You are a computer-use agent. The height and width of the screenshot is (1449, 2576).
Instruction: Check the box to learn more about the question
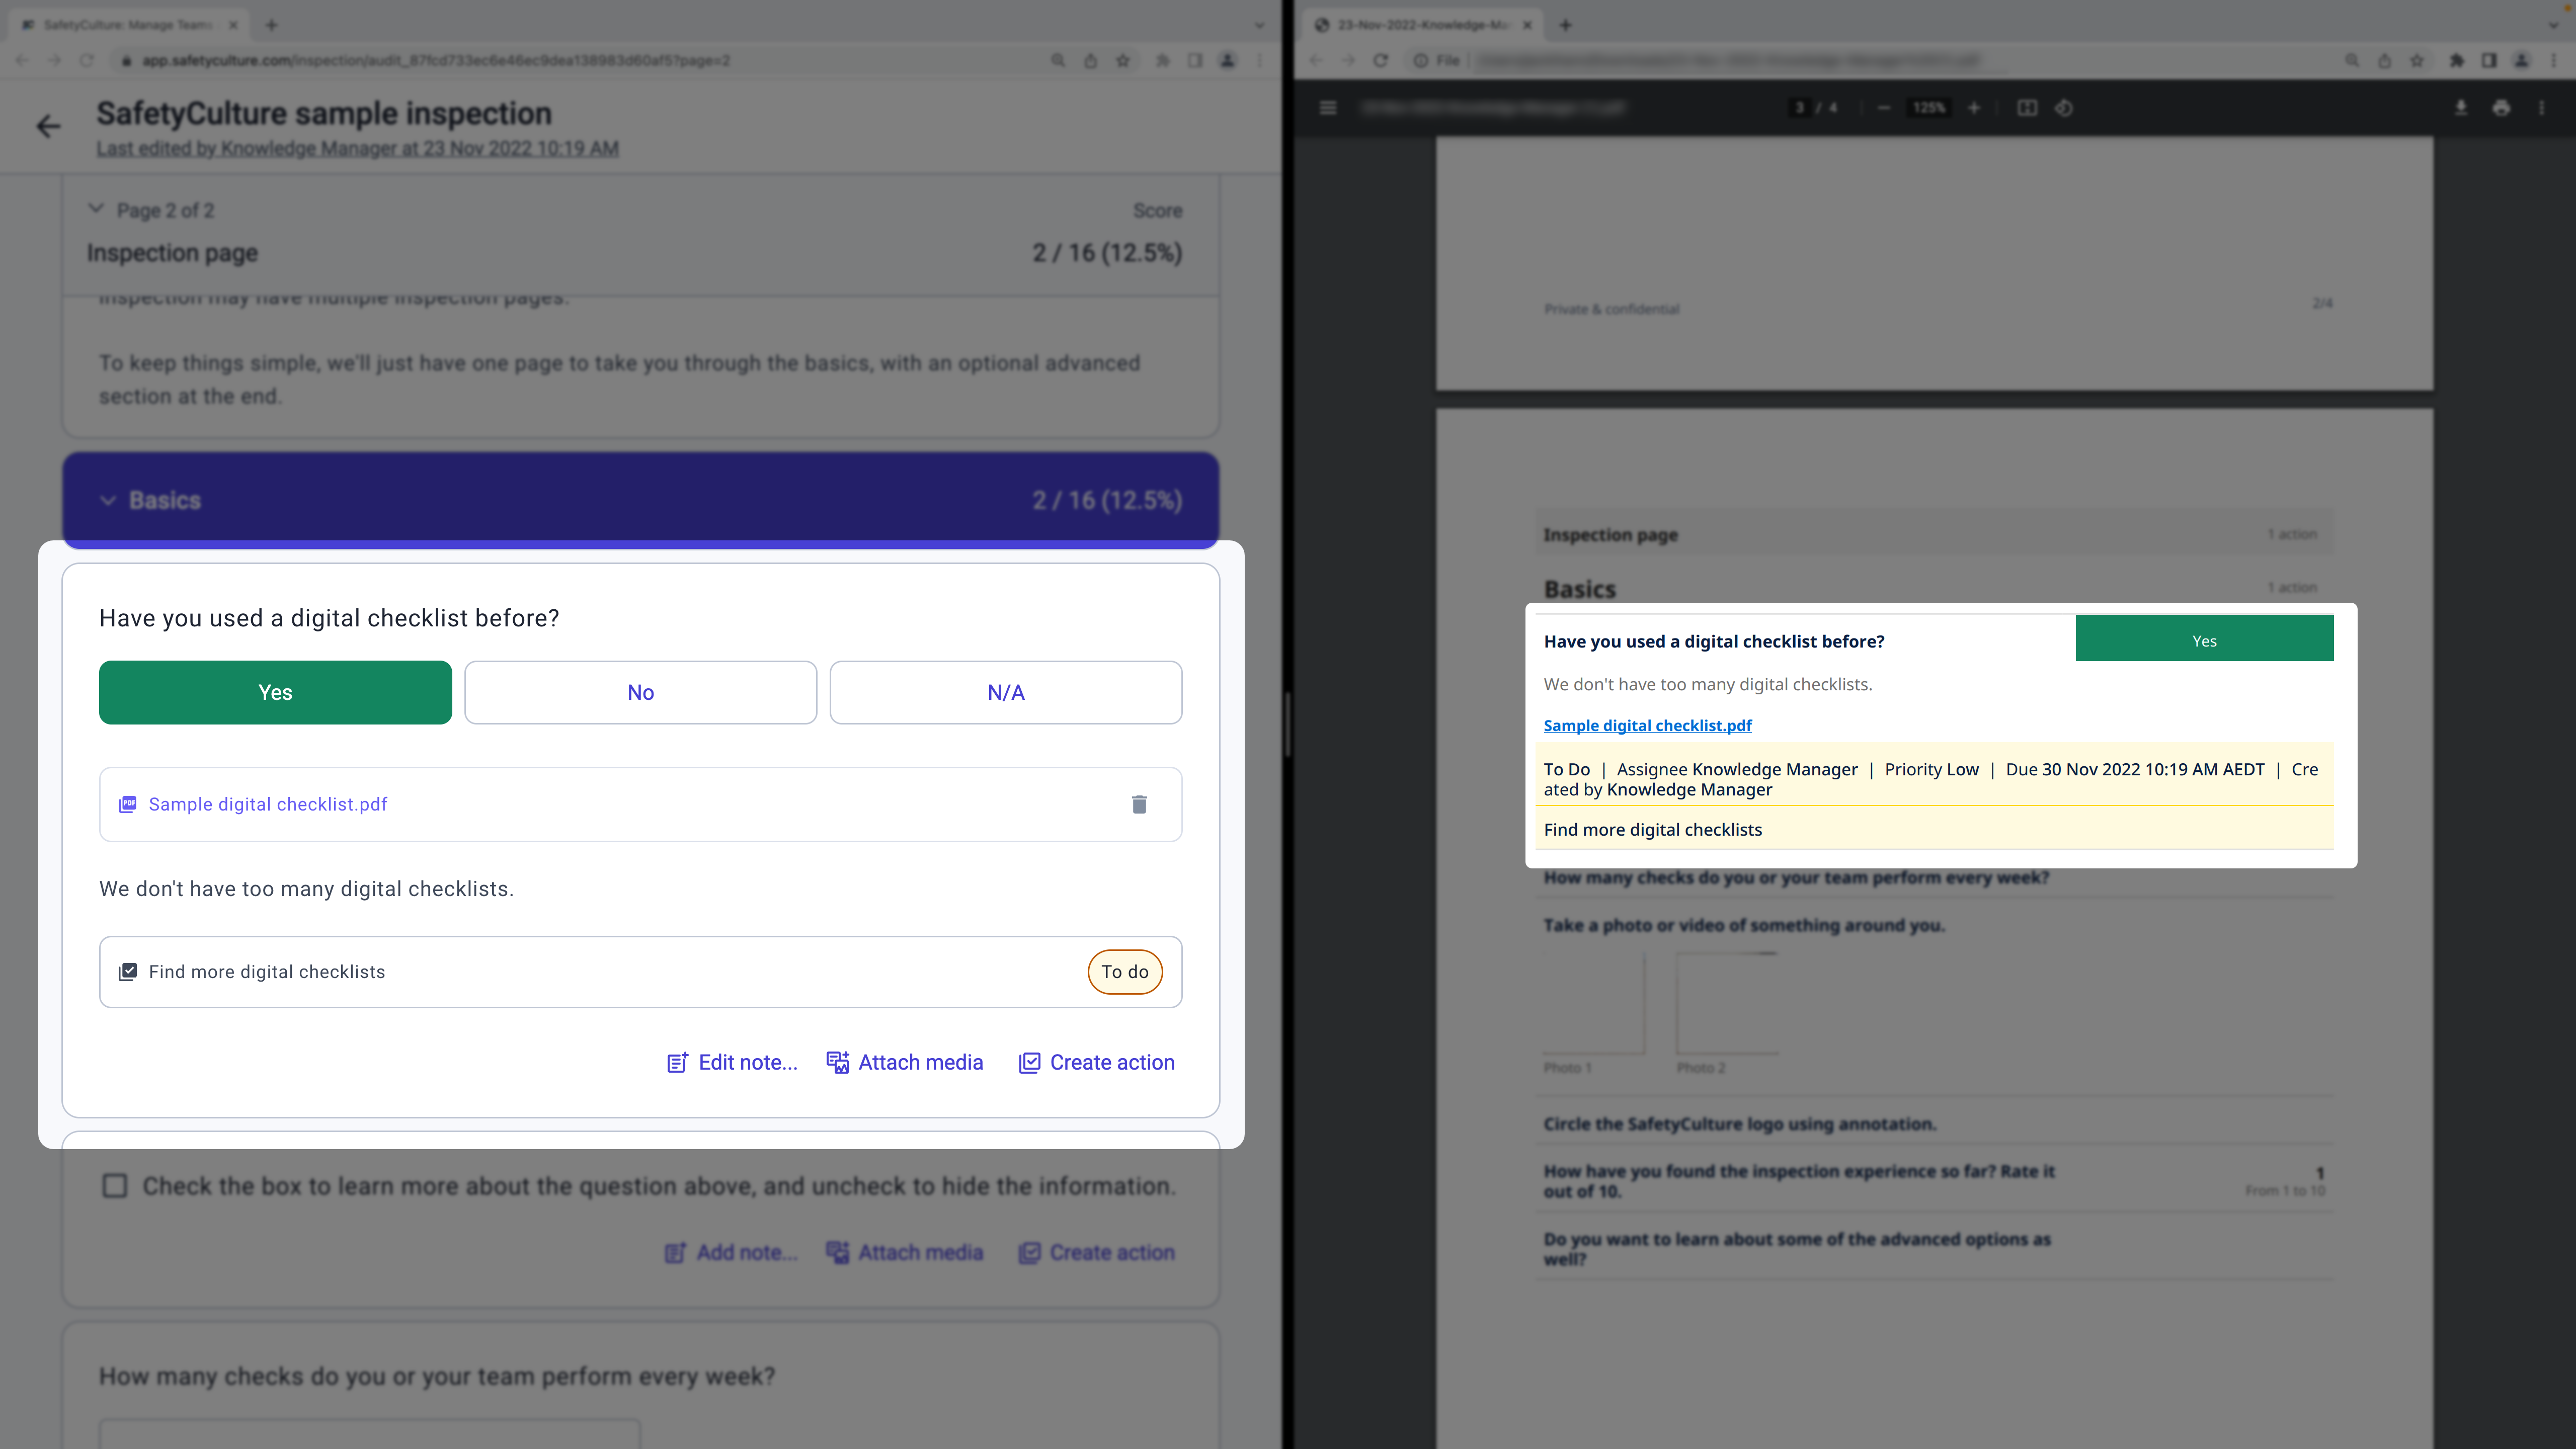(115, 1186)
